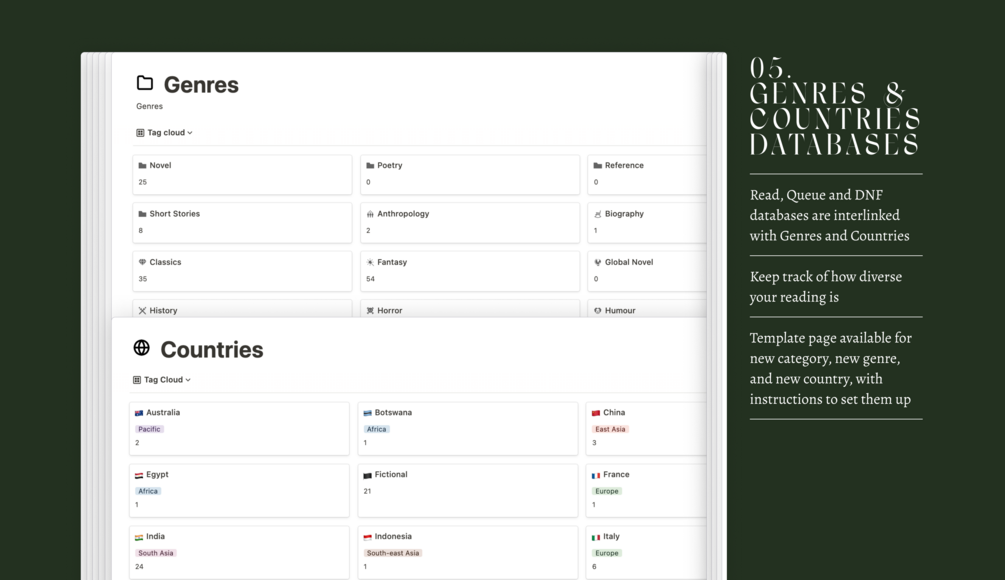Click the folder icon beside Genres title
This screenshot has height=580, width=1005.
pyautogui.click(x=145, y=83)
